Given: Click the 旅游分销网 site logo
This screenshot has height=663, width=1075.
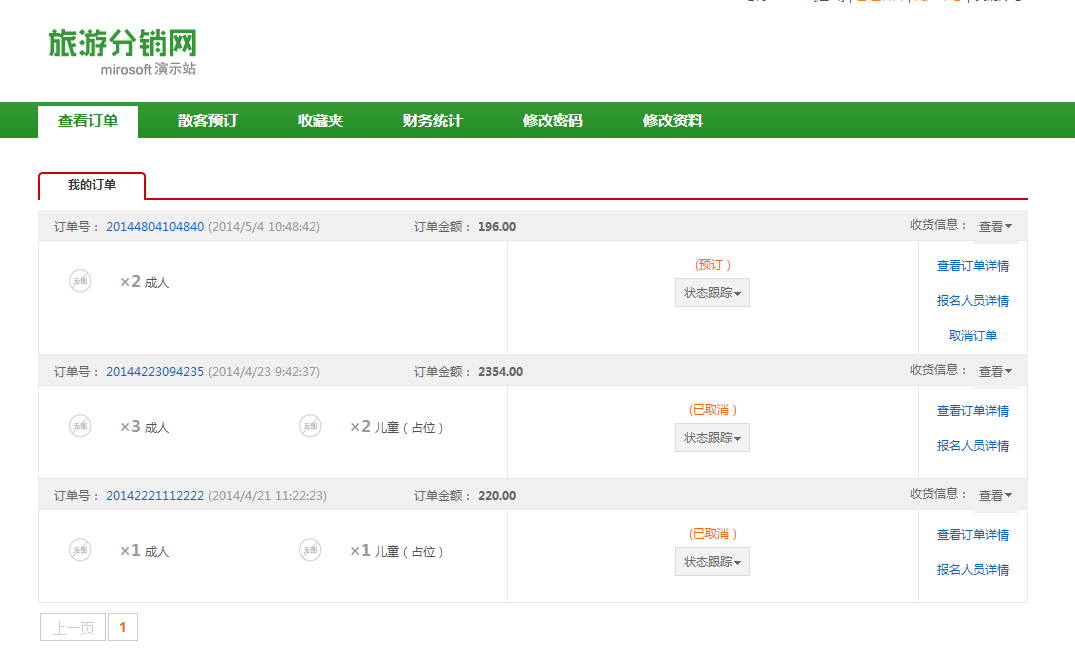Looking at the screenshot, I should coord(122,51).
